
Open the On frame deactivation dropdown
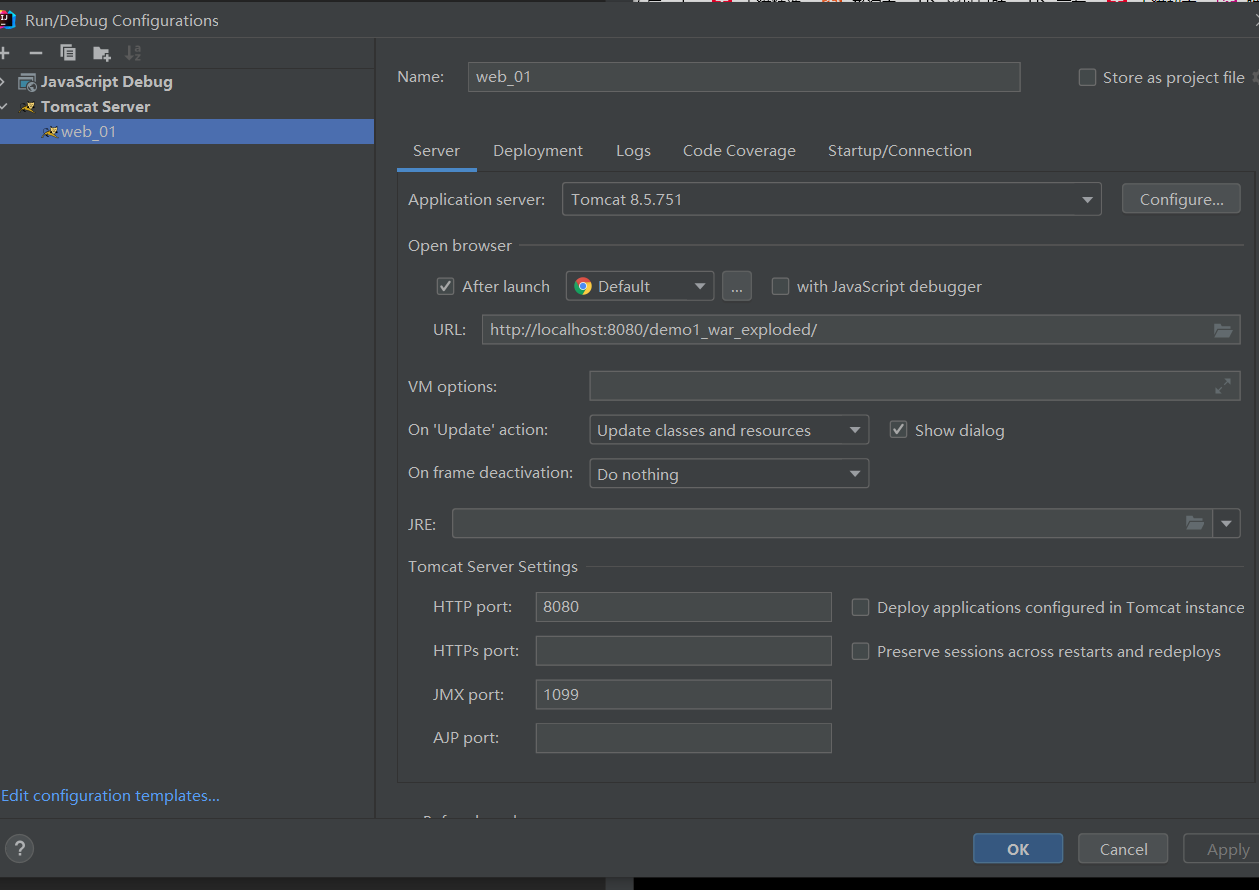729,474
